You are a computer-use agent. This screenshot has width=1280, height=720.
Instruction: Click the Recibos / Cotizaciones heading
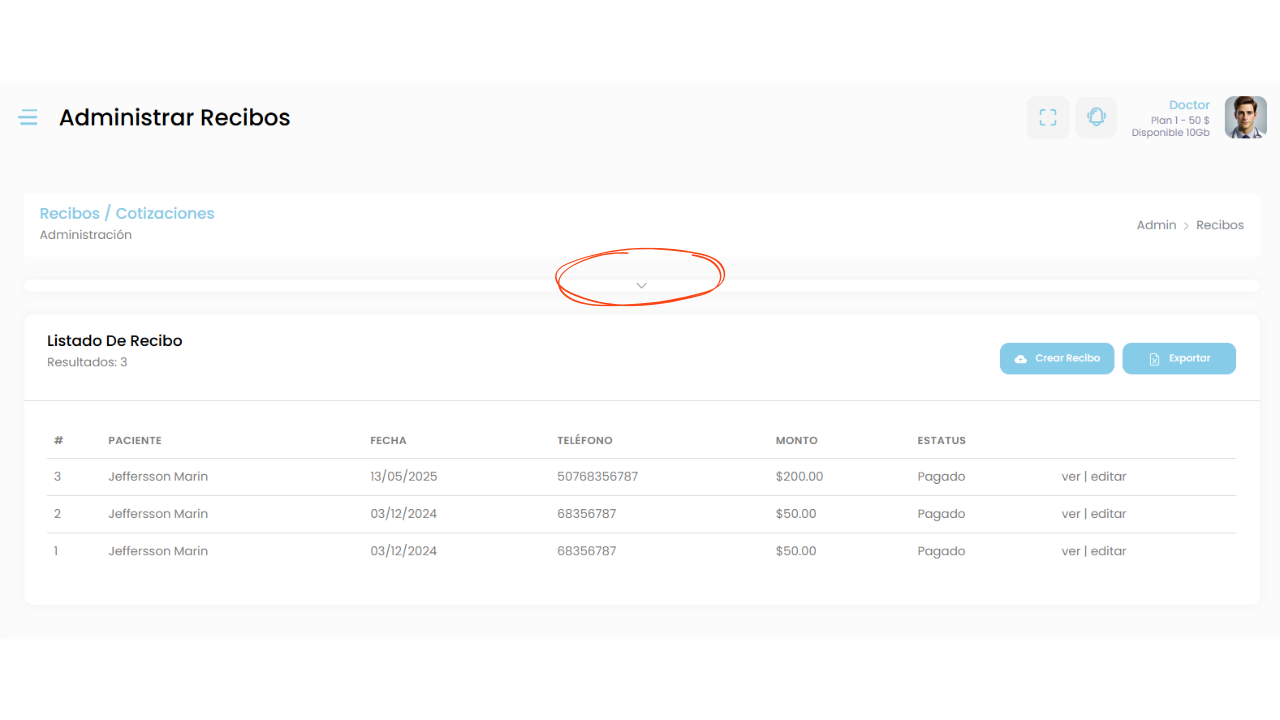127,213
